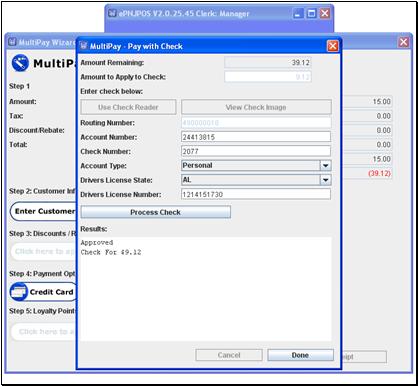Click the Routing Number field
Screen dimensions: 418x386
coord(256,123)
